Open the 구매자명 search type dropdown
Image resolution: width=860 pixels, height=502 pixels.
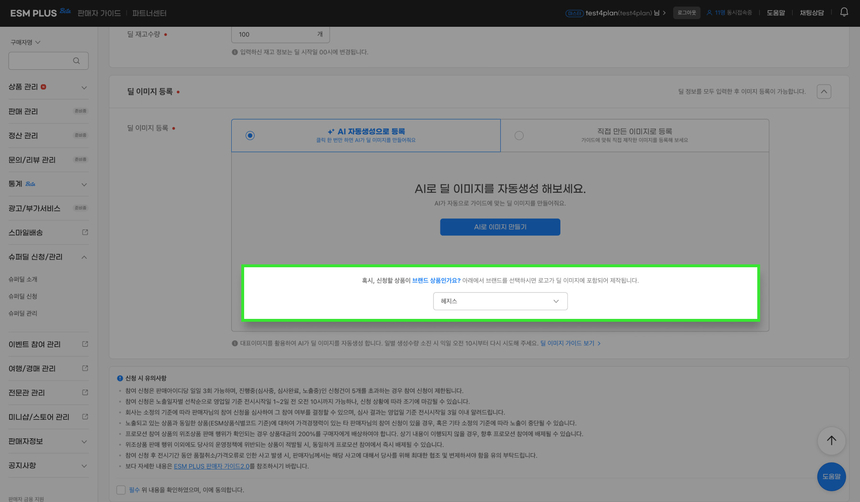25,42
